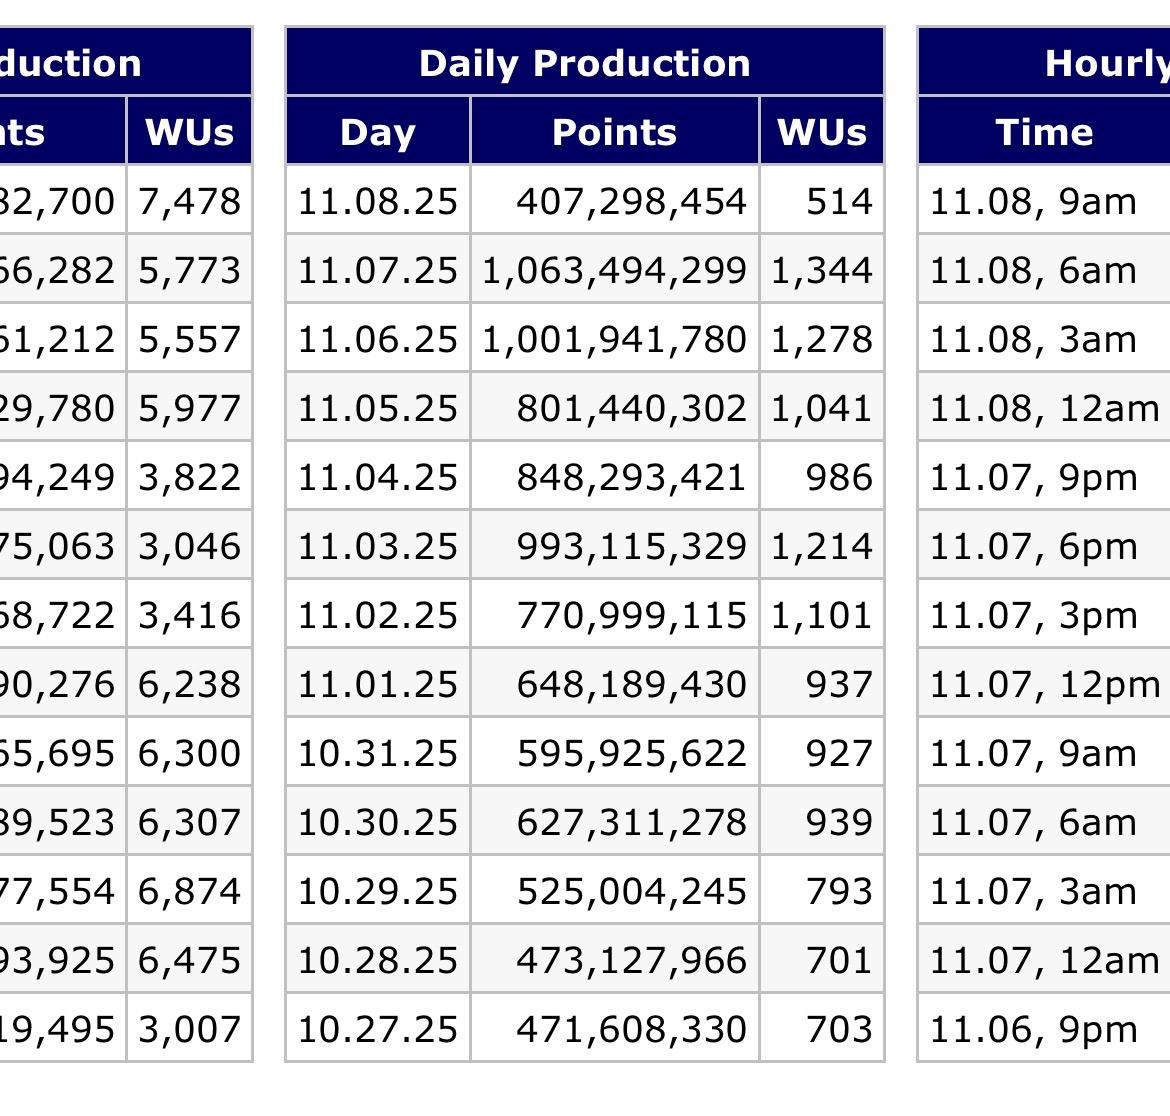
Task: Click the WUs column header in Daily Production
Action: coord(822,132)
